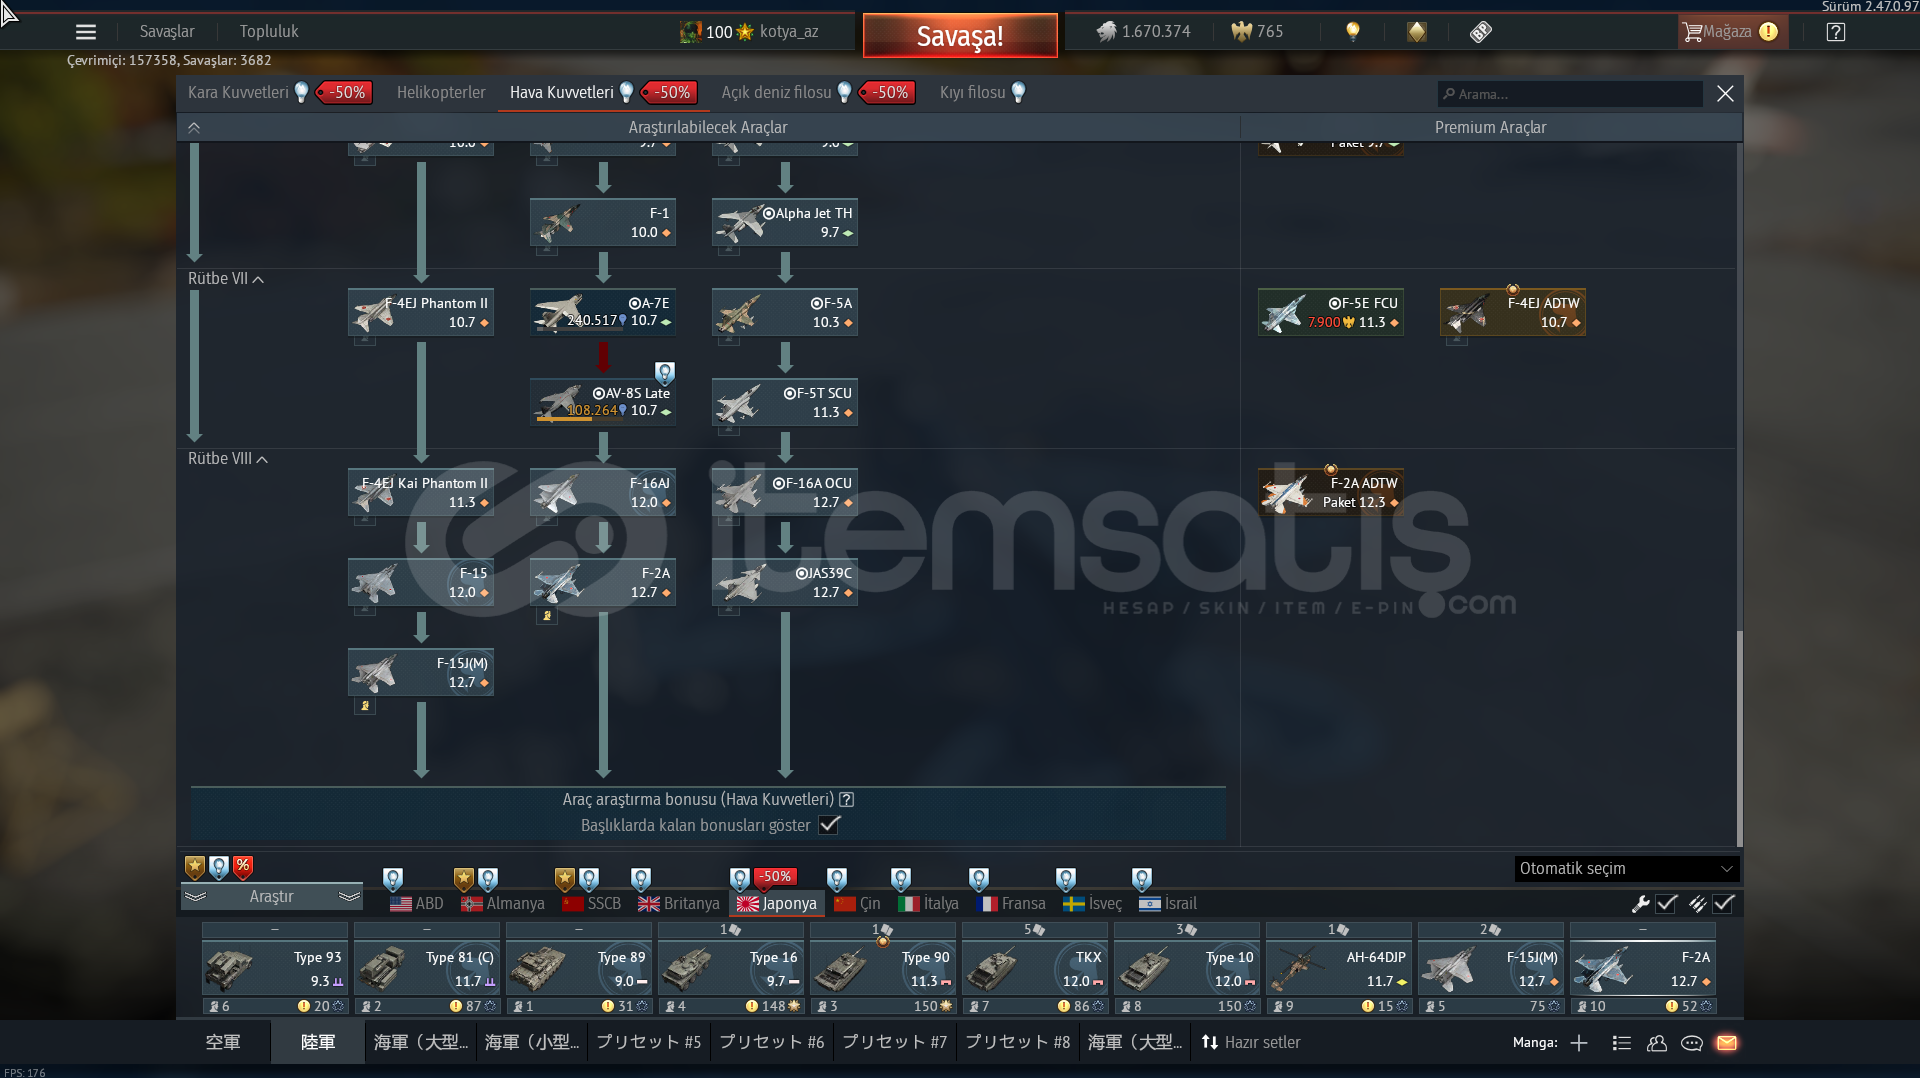Click the research tree vertical scrollbar
Screen dimensions: 1920x1078
1739,738
